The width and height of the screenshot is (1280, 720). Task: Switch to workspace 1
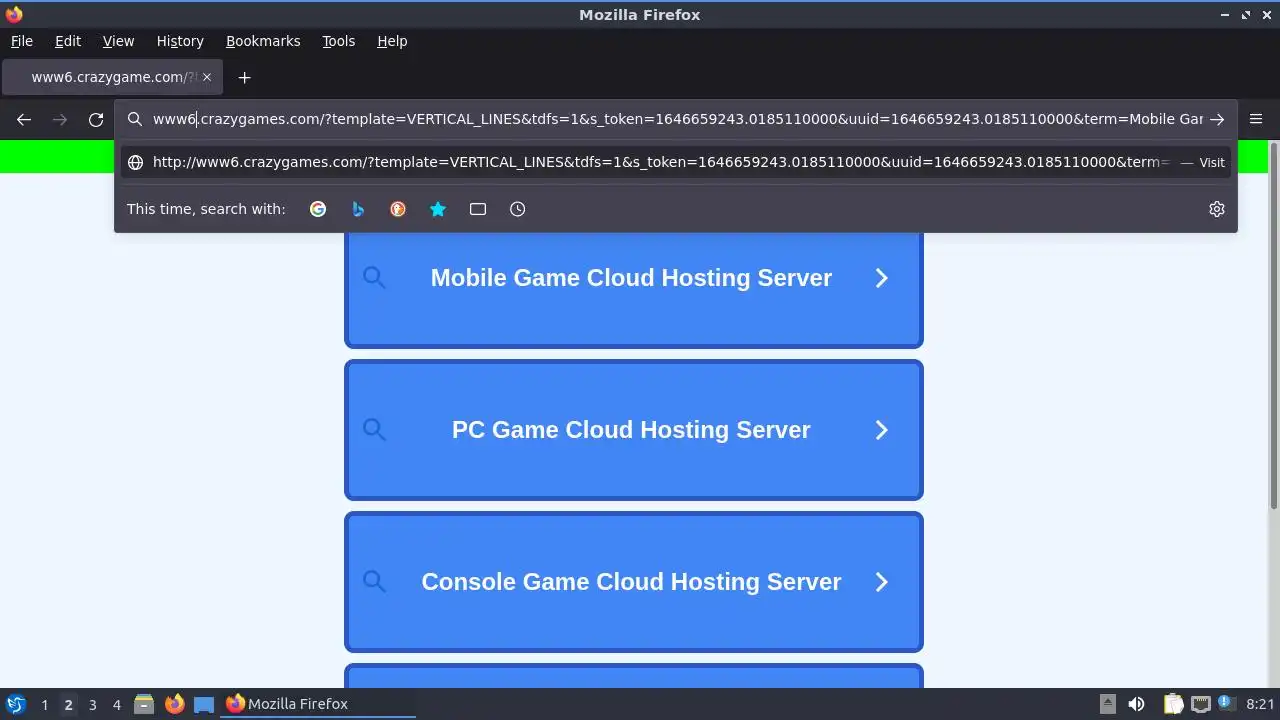point(44,704)
